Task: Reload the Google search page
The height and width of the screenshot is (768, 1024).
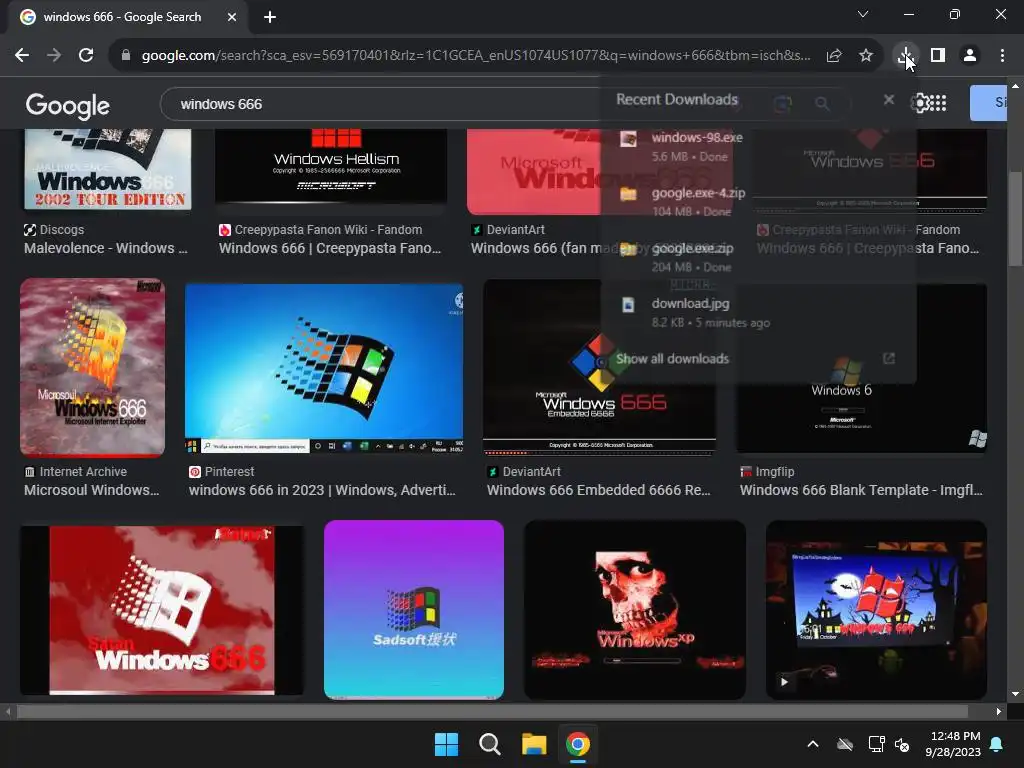Action: point(86,56)
